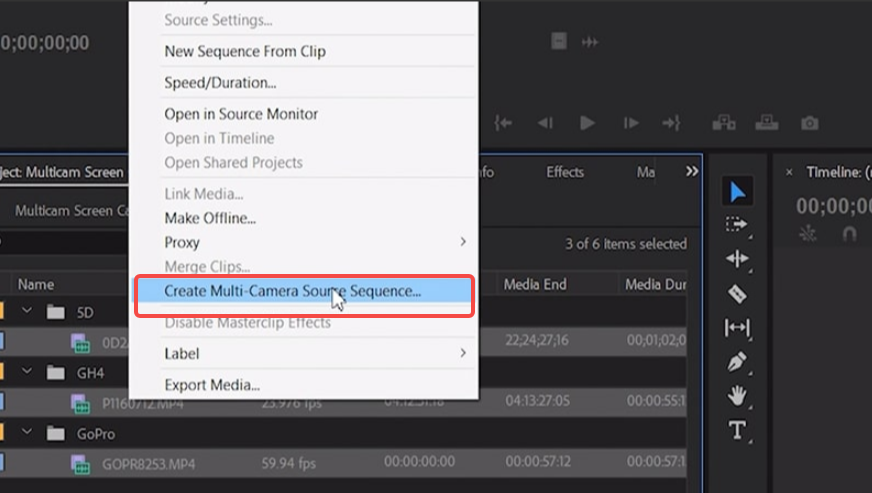The width and height of the screenshot is (872, 493).
Task: Select the Track Select Forward tool
Action: 737,225
